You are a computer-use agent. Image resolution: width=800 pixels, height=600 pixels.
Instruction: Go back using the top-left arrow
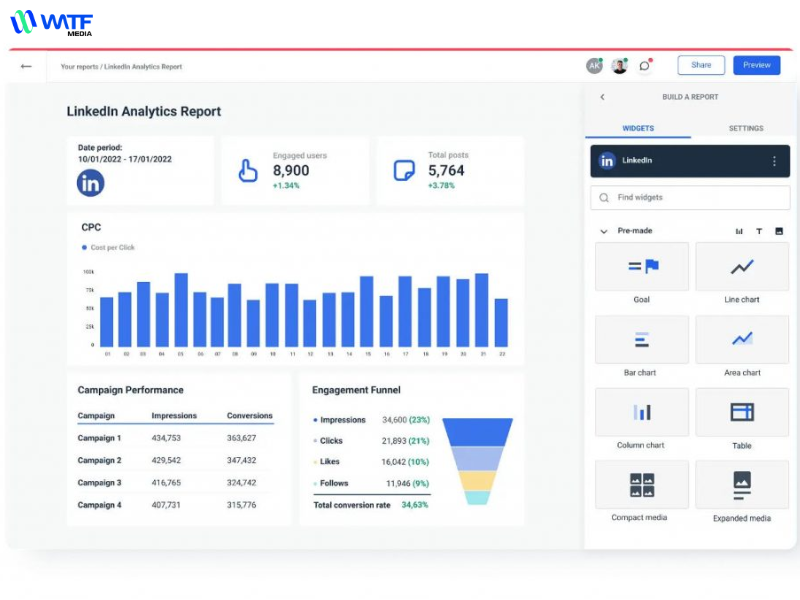[26, 66]
